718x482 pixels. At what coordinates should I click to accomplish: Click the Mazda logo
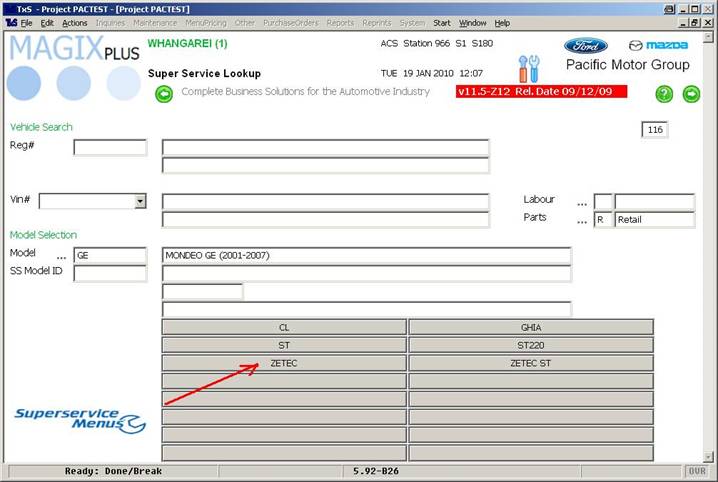(x=658, y=45)
